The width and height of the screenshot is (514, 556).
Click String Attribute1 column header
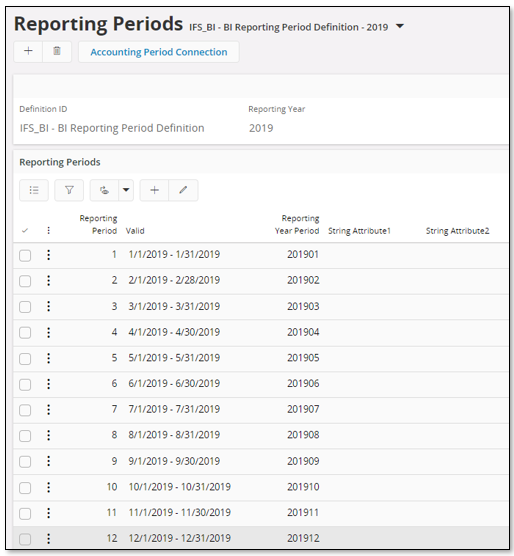359,231
